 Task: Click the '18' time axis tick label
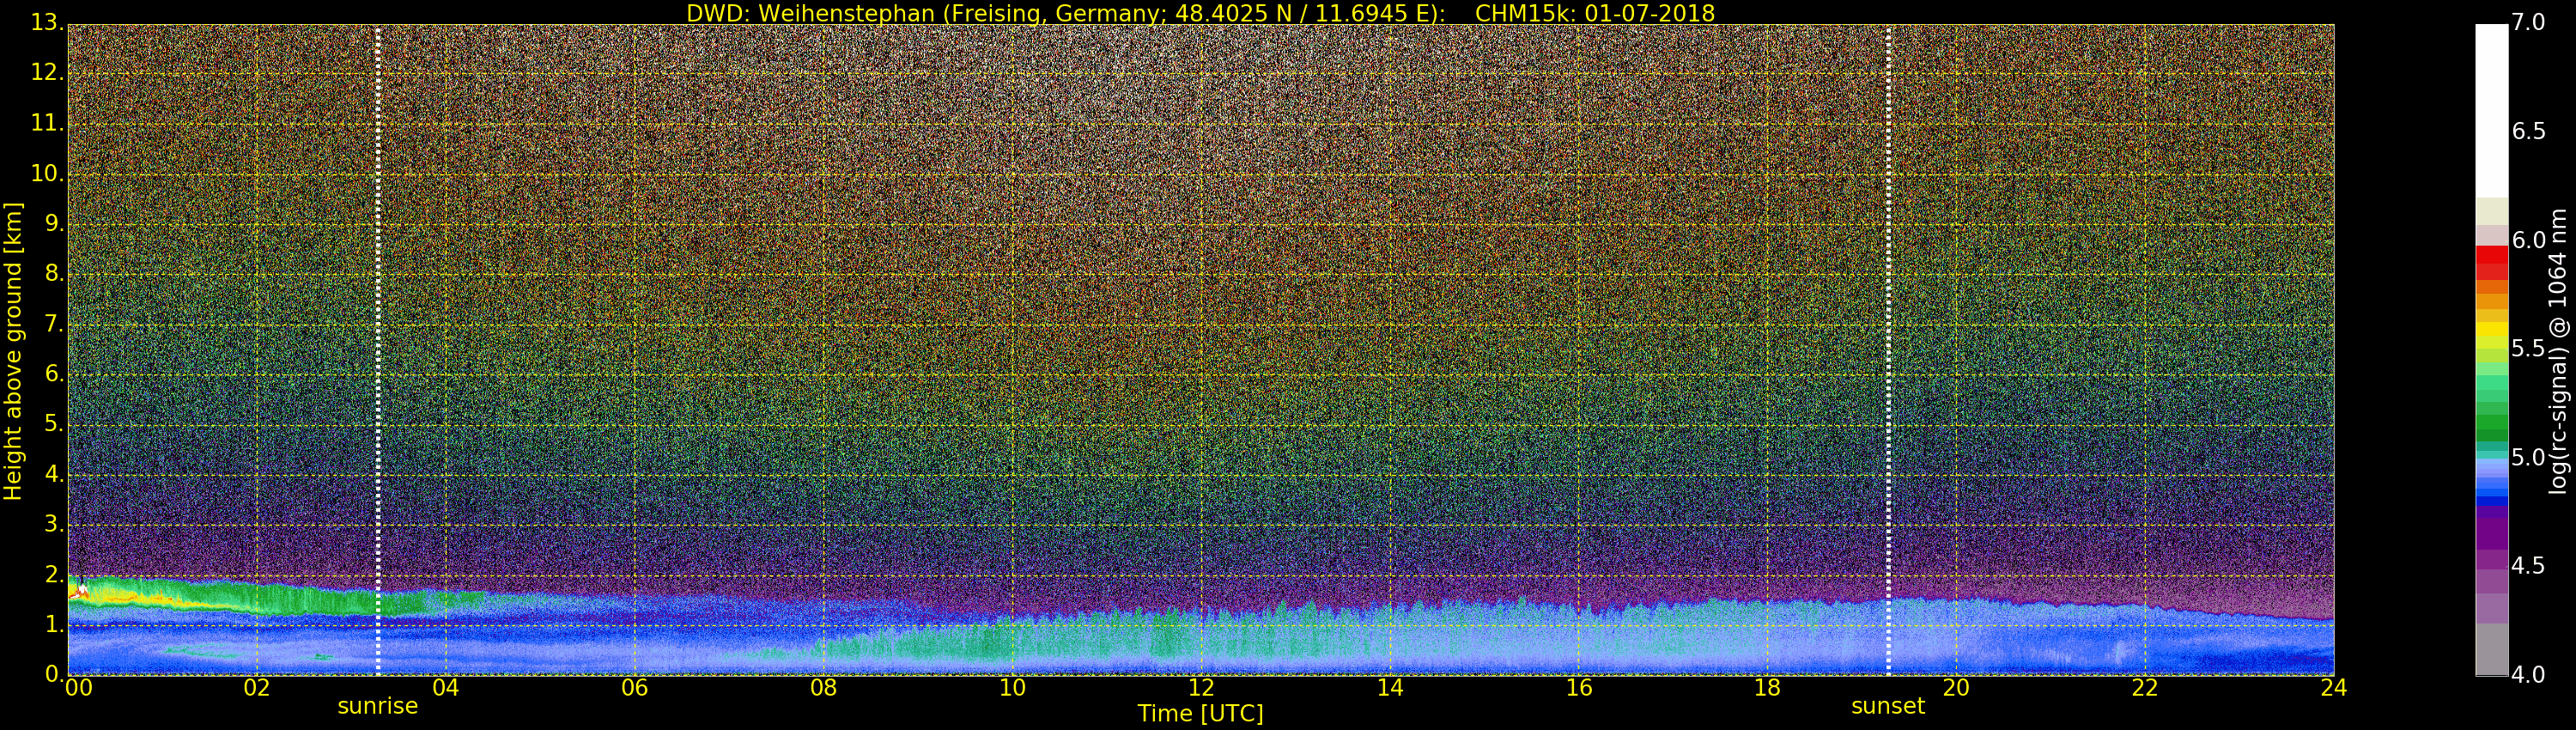tap(1768, 688)
